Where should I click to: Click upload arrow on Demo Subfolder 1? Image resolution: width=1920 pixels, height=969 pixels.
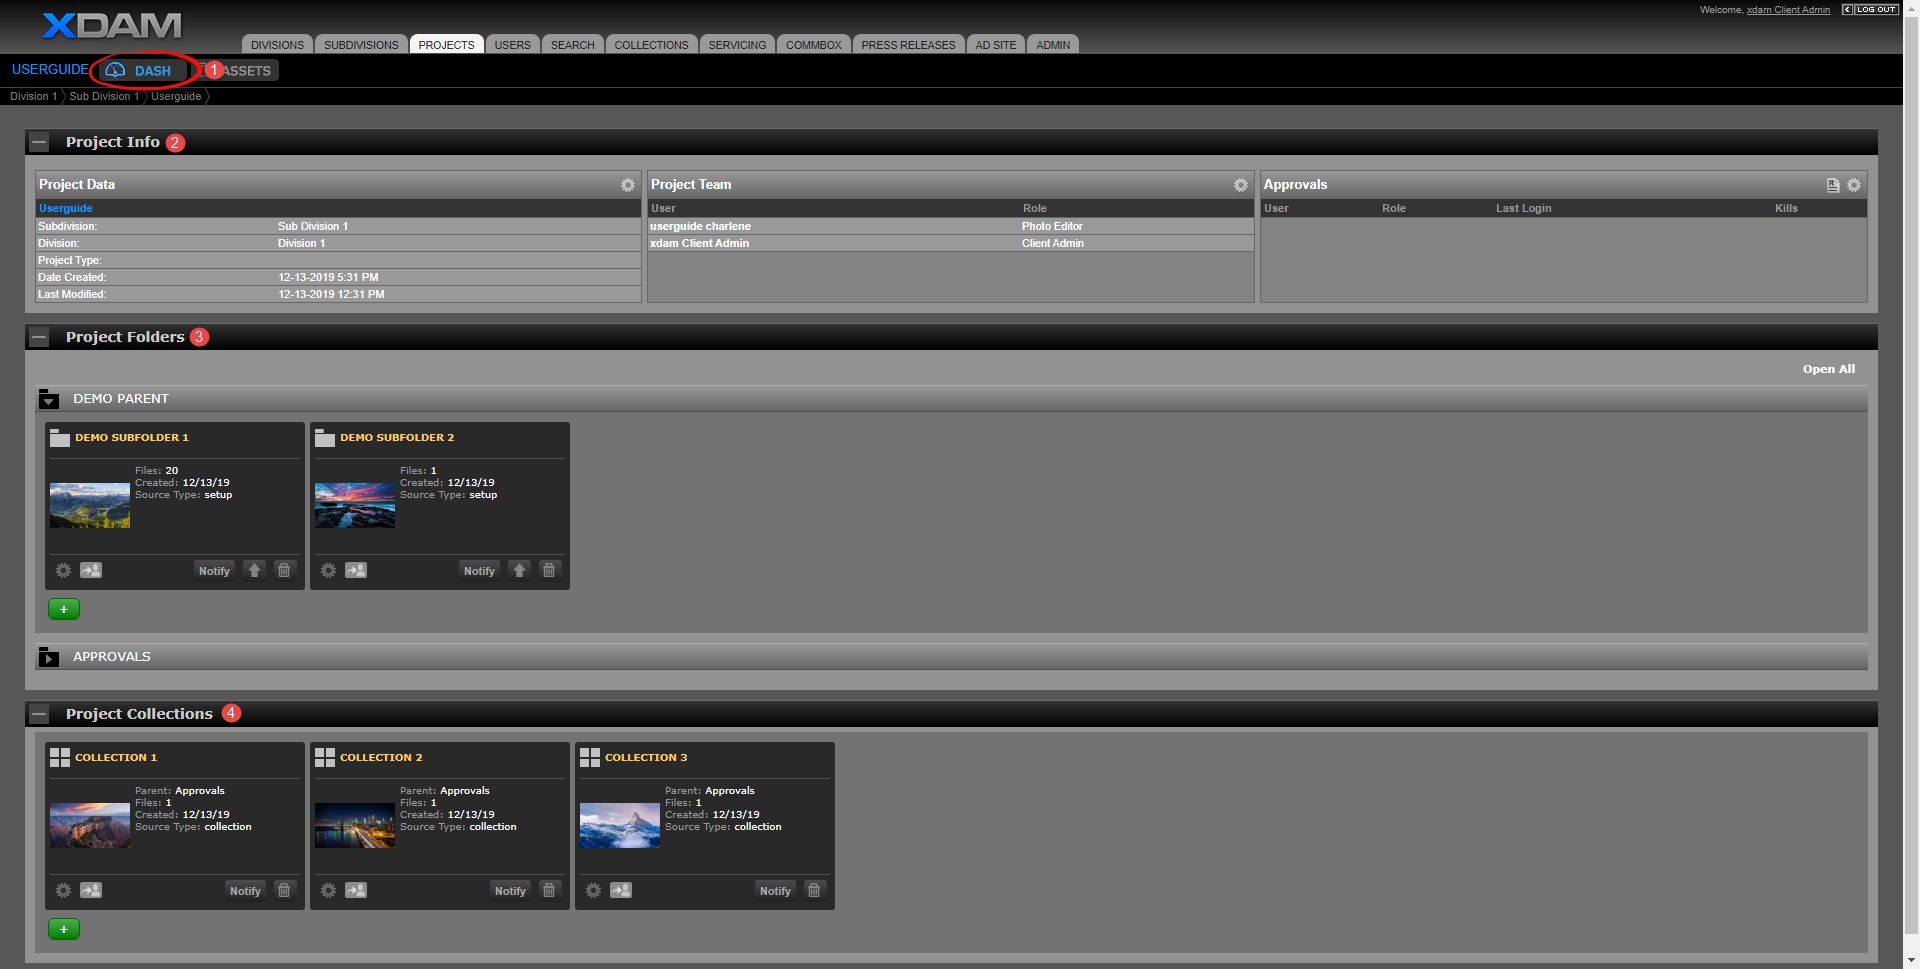pyautogui.click(x=254, y=570)
